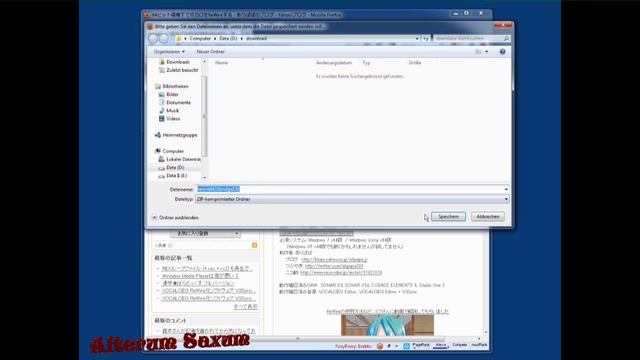Click the Änderungsdatum column header
The height and width of the screenshot is (360, 640).
coord(334,63)
